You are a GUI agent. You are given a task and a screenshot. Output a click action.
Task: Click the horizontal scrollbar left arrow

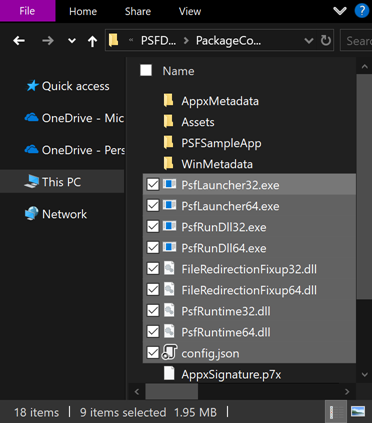coord(137,391)
